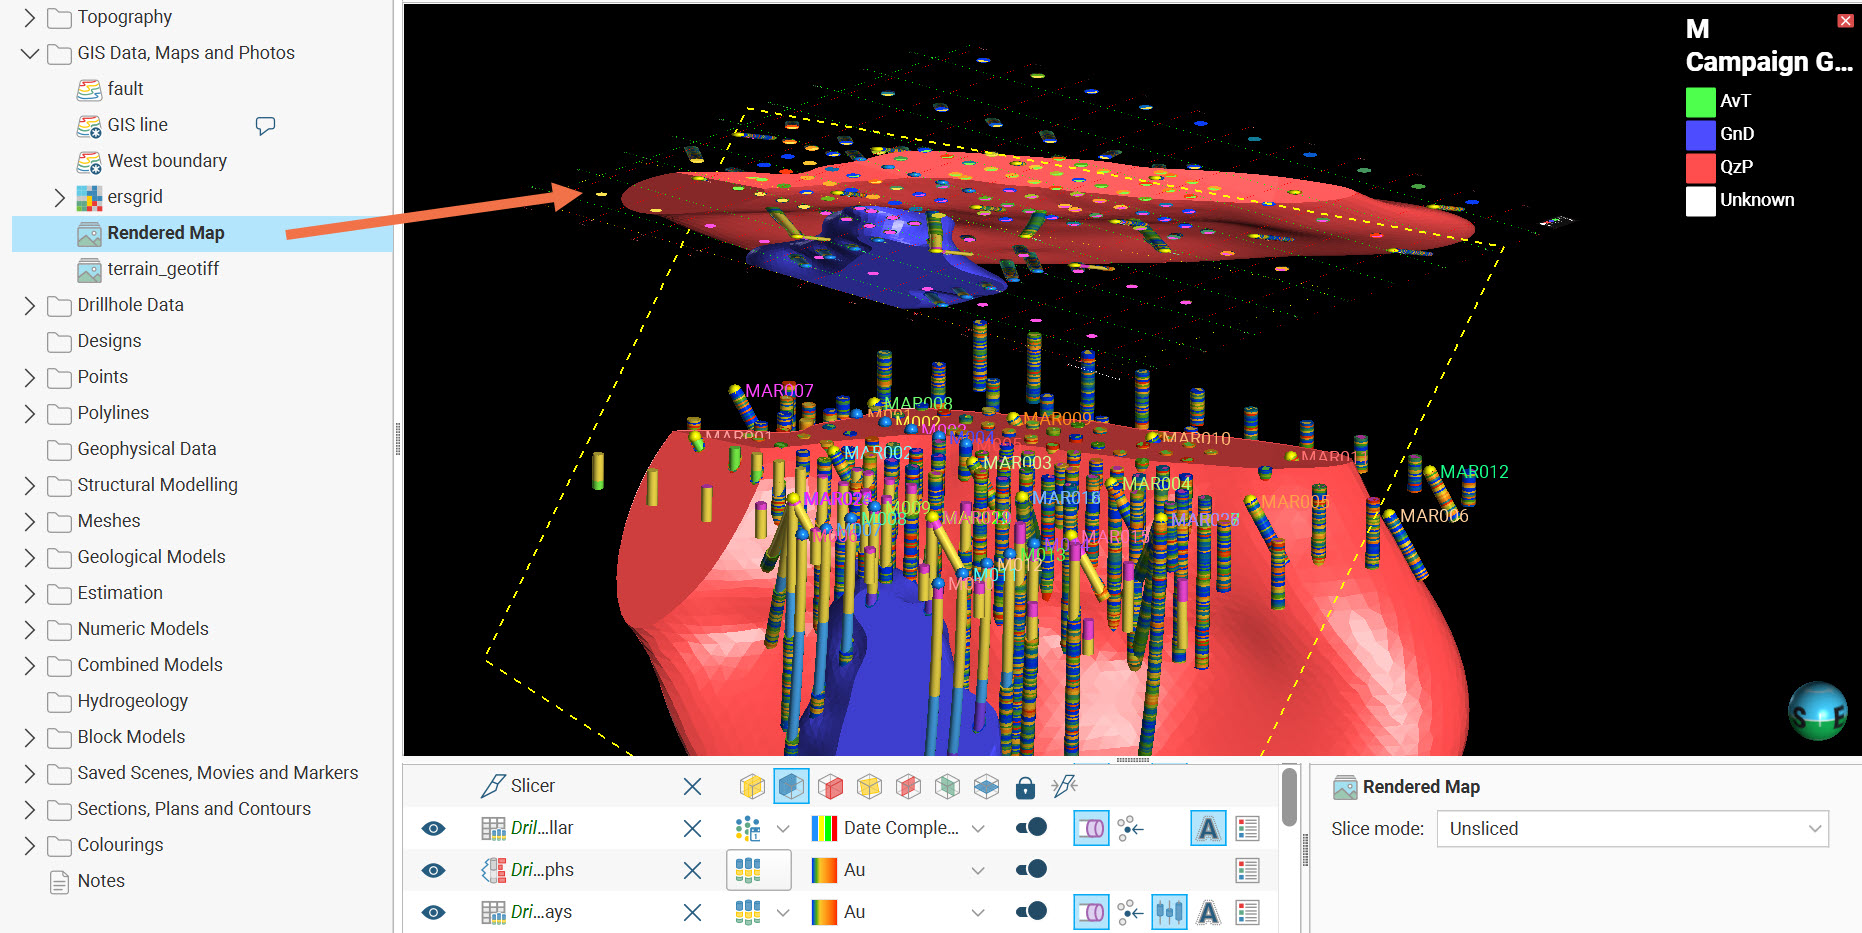Show legend for Dri...phs row
This screenshot has height=933, width=1862.
pyautogui.click(x=1247, y=870)
